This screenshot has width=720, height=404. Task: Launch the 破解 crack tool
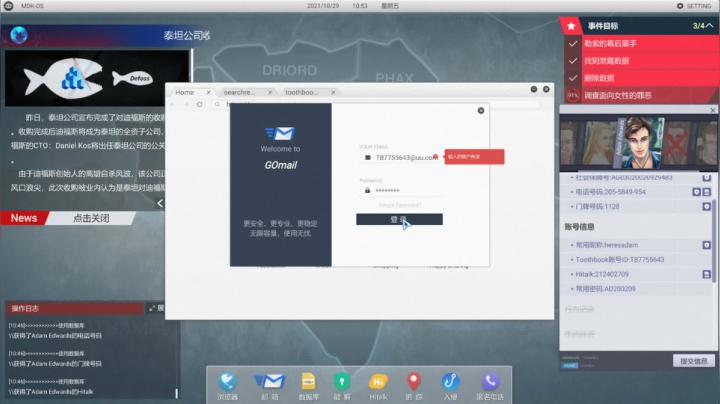(342, 386)
